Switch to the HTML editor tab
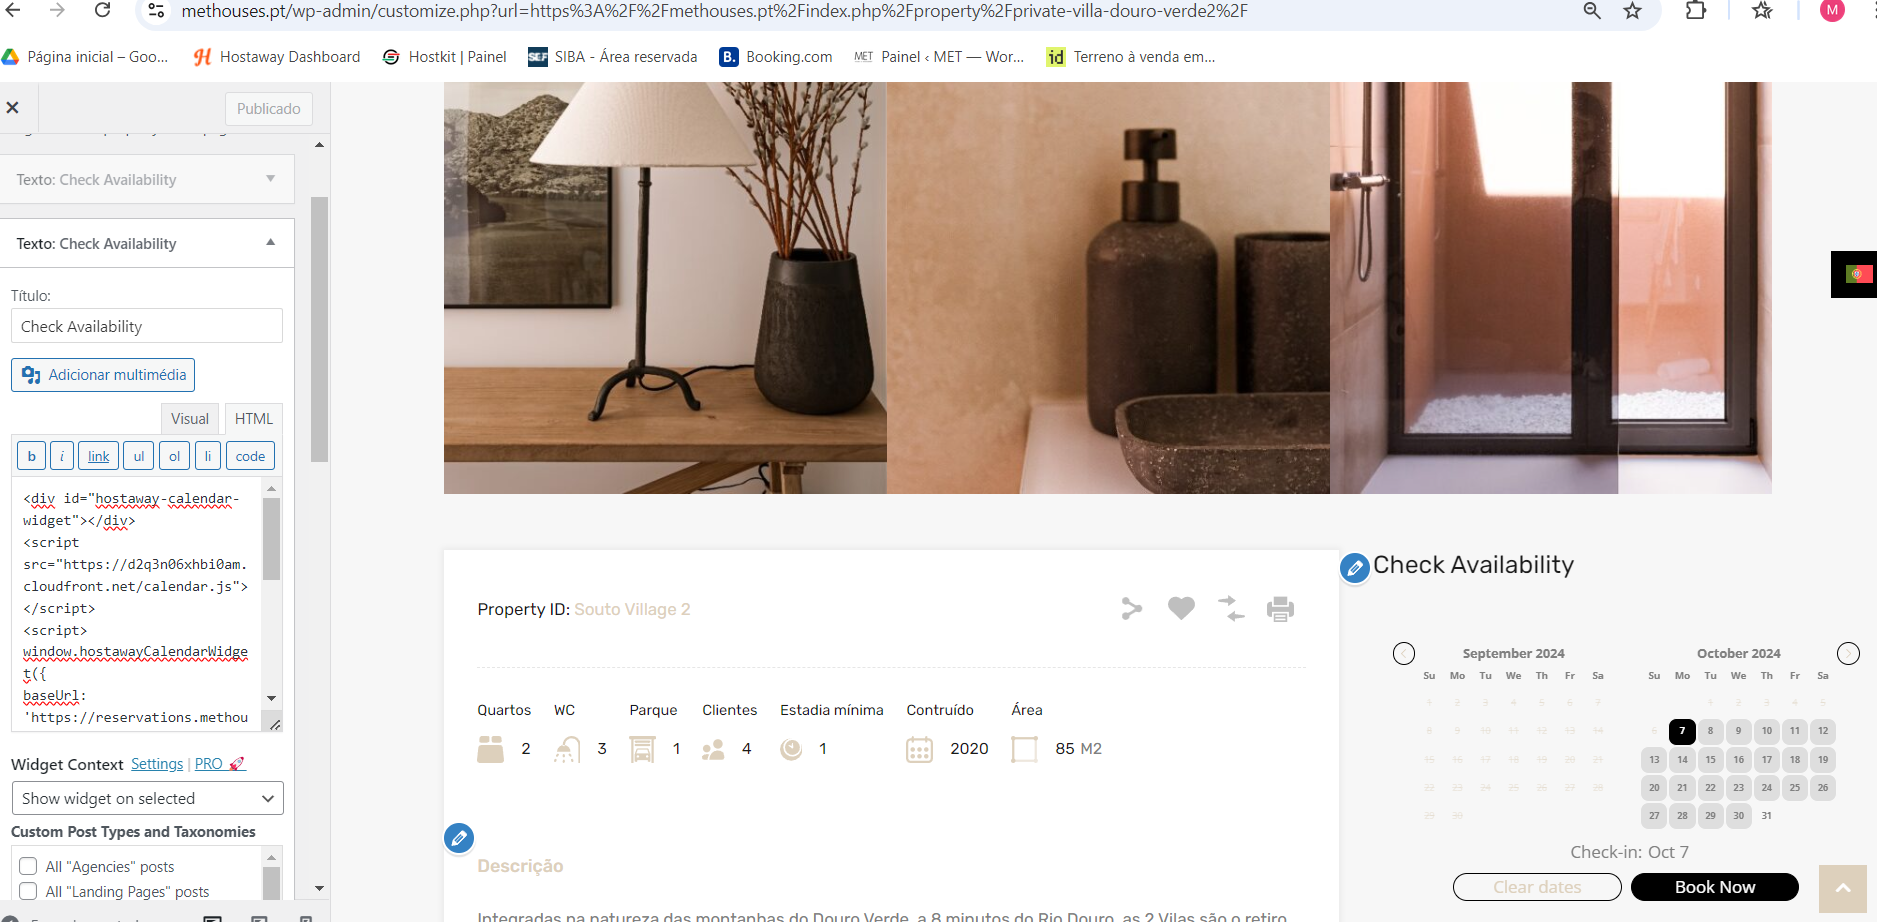This screenshot has width=1877, height=922. point(254,419)
